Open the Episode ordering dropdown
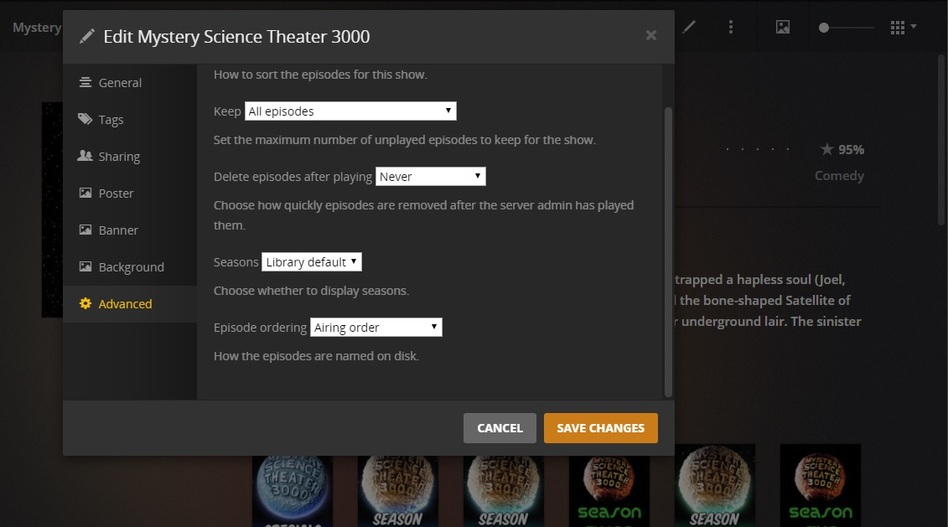Image resolution: width=948 pixels, height=527 pixels. click(x=376, y=327)
